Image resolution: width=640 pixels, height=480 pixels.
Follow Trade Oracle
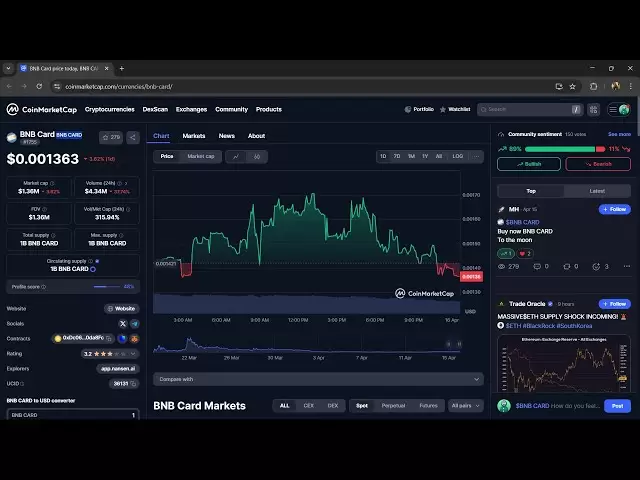coord(615,304)
